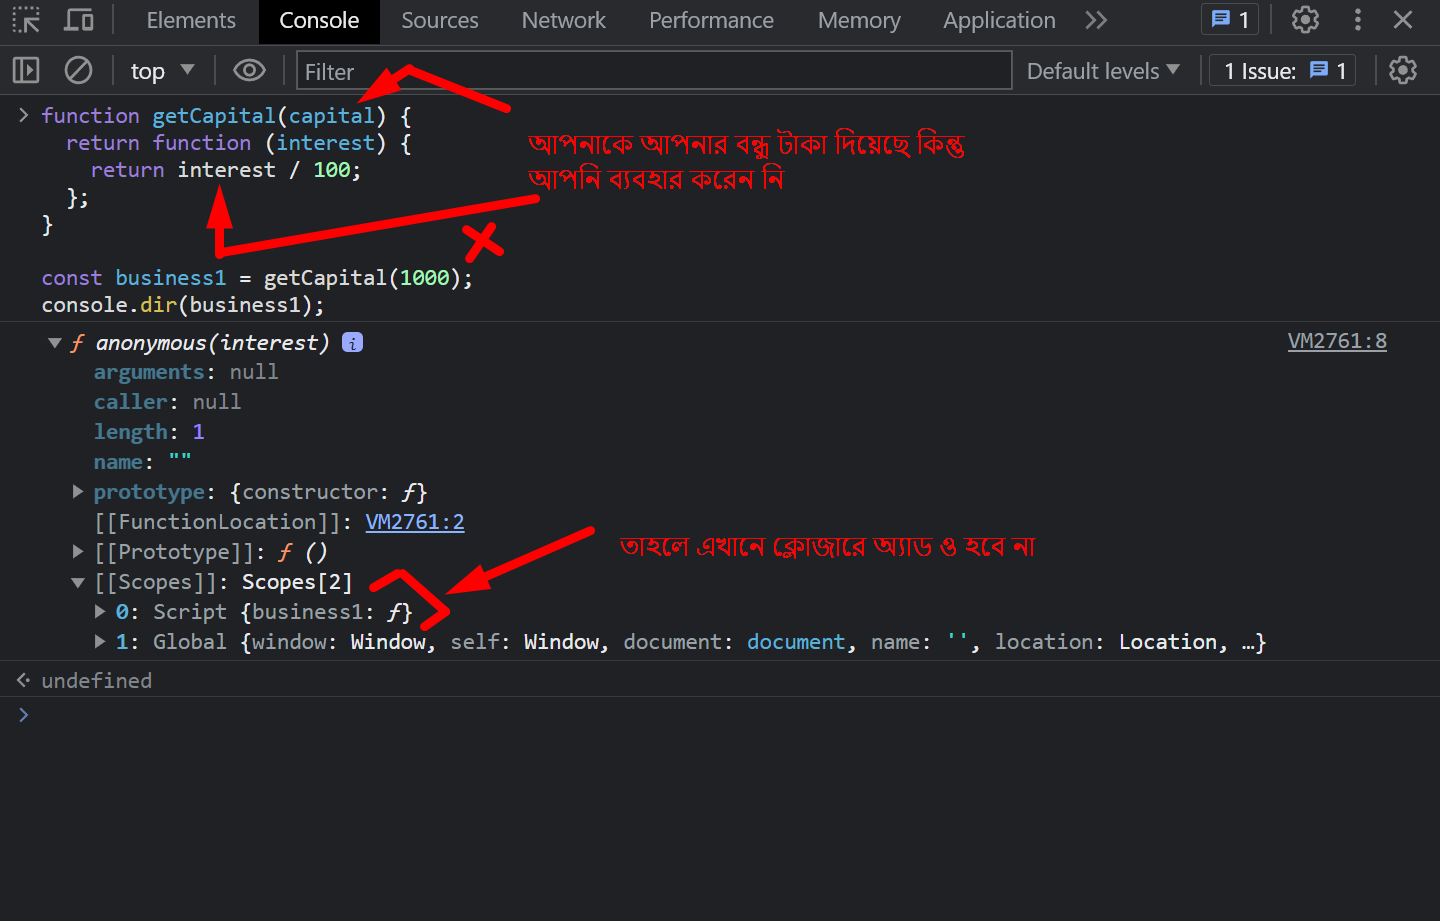Click the 1 Issue link in console toolbar
This screenshot has height=921, width=1440.
(1283, 71)
